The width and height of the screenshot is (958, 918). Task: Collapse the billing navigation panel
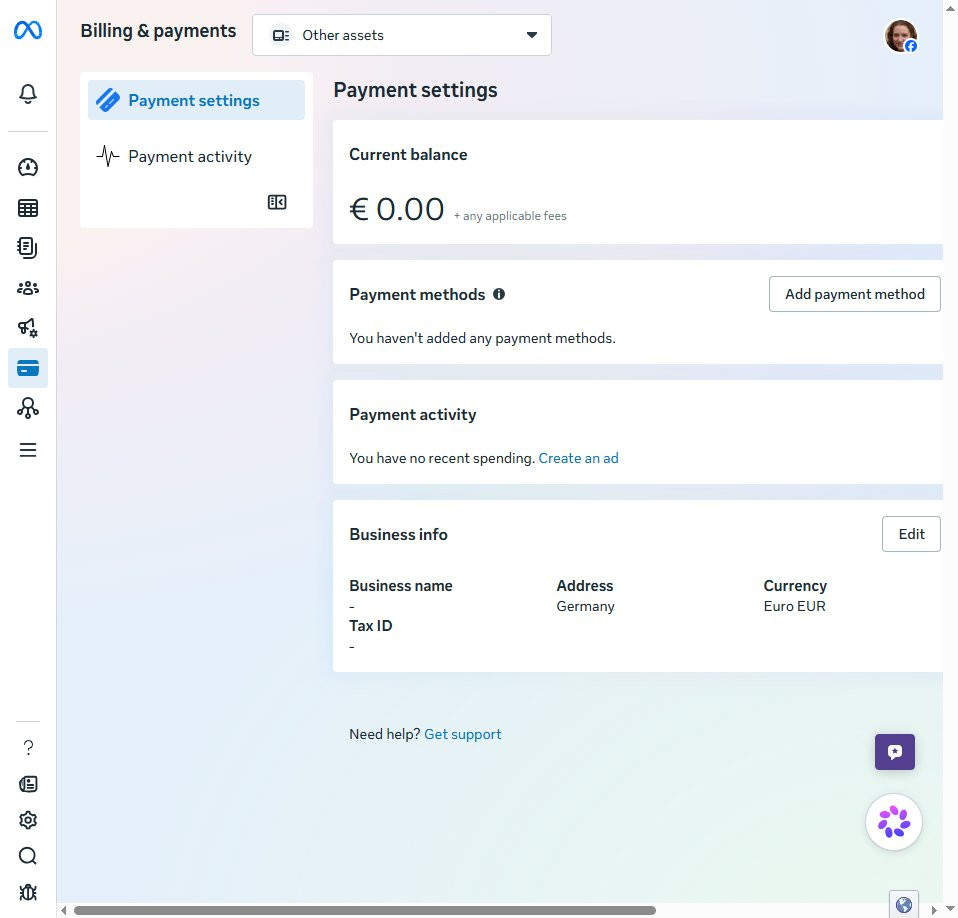click(277, 202)
